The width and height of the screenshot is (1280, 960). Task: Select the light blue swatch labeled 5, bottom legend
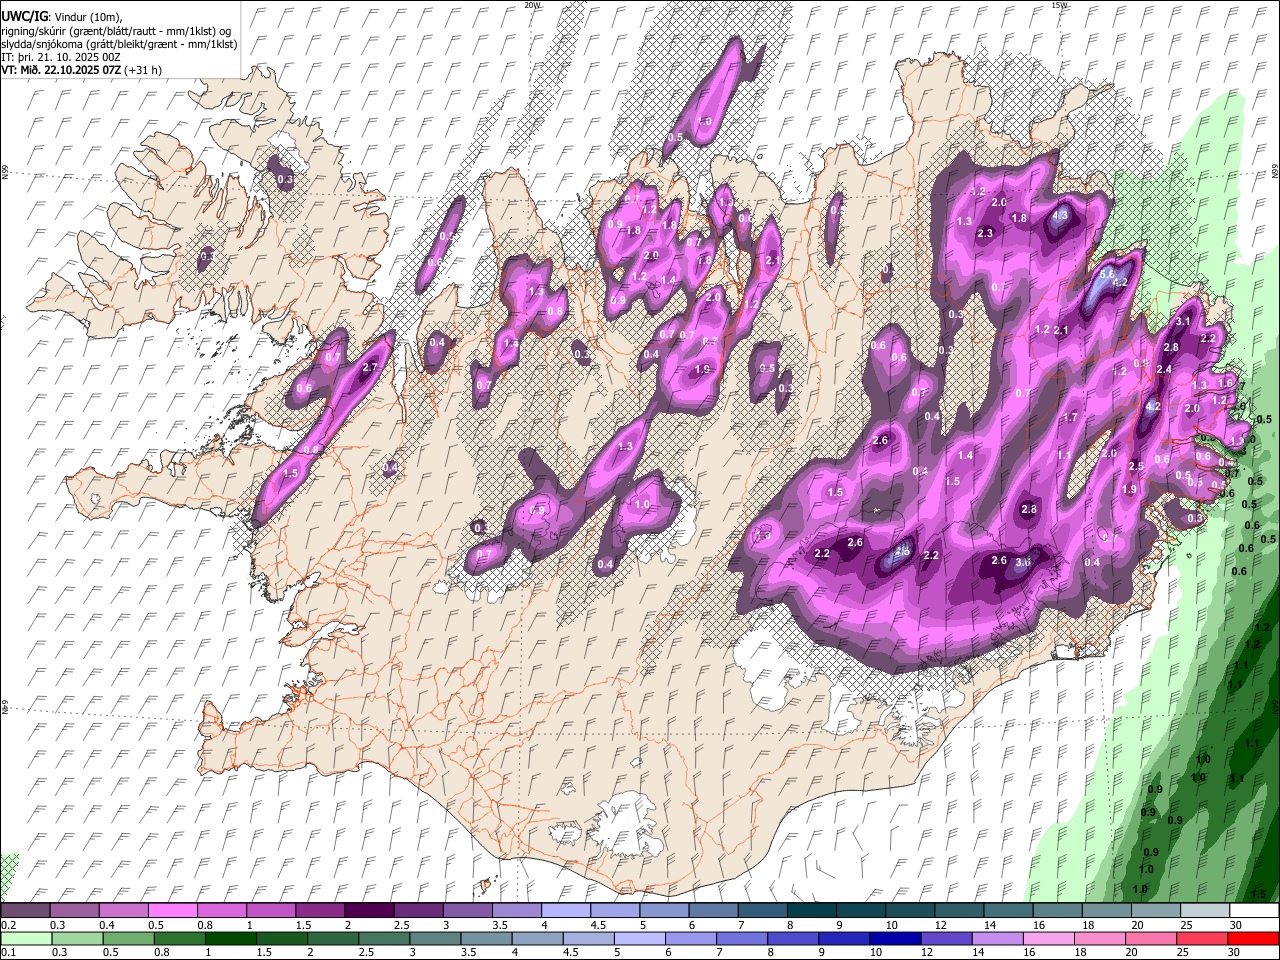639,939
